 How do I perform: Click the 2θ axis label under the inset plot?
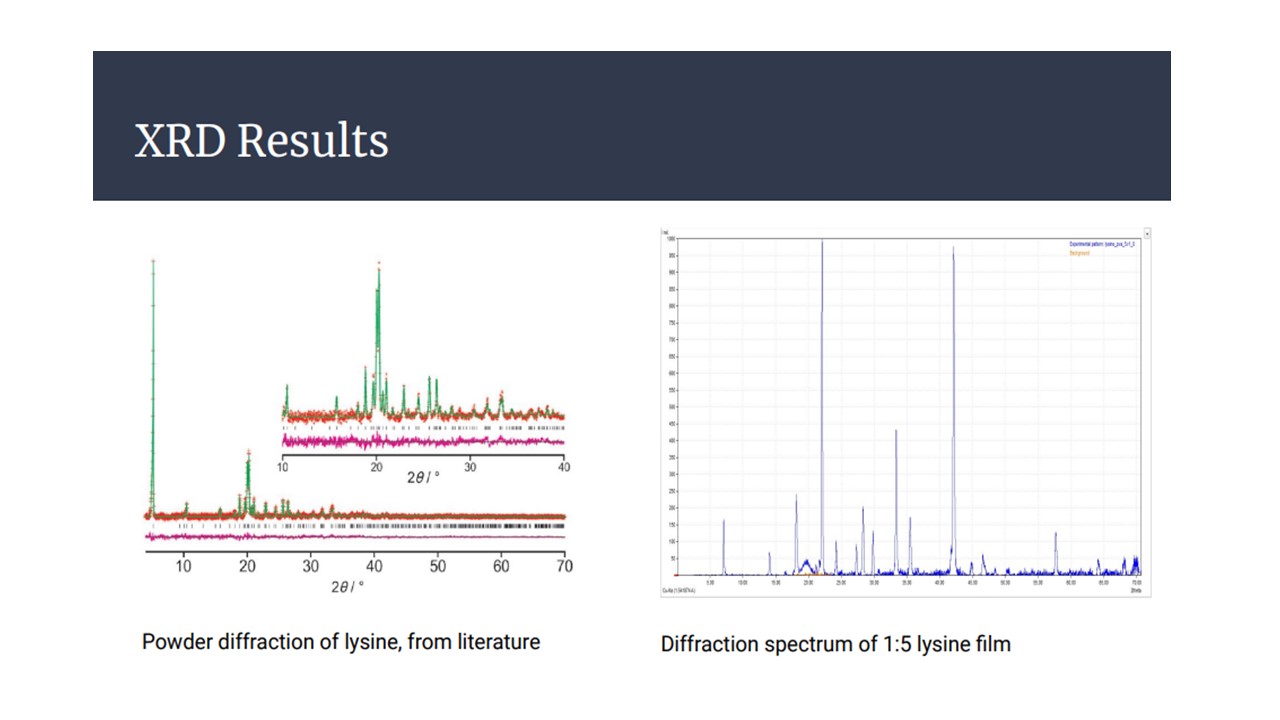pyautogui.click(x=422, y=478)
